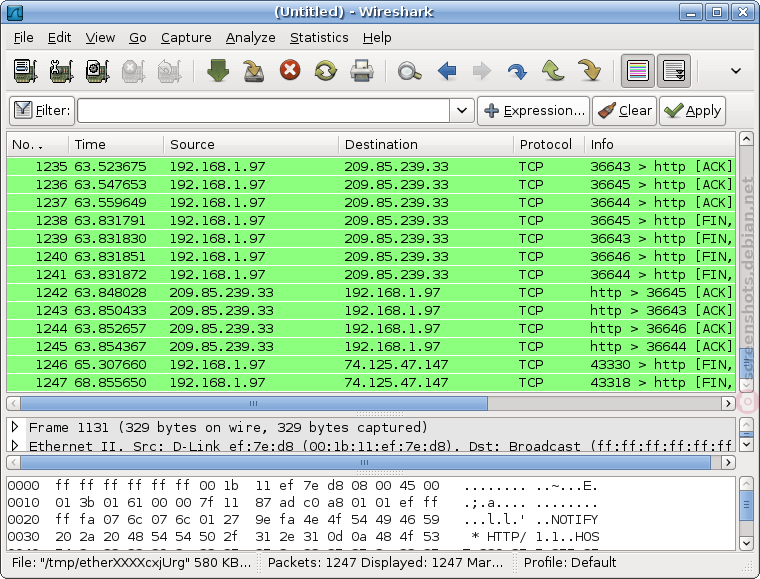This screenshot has height=579, width=760.
Task: Click the file path in status bar
Action: [131, 563]
